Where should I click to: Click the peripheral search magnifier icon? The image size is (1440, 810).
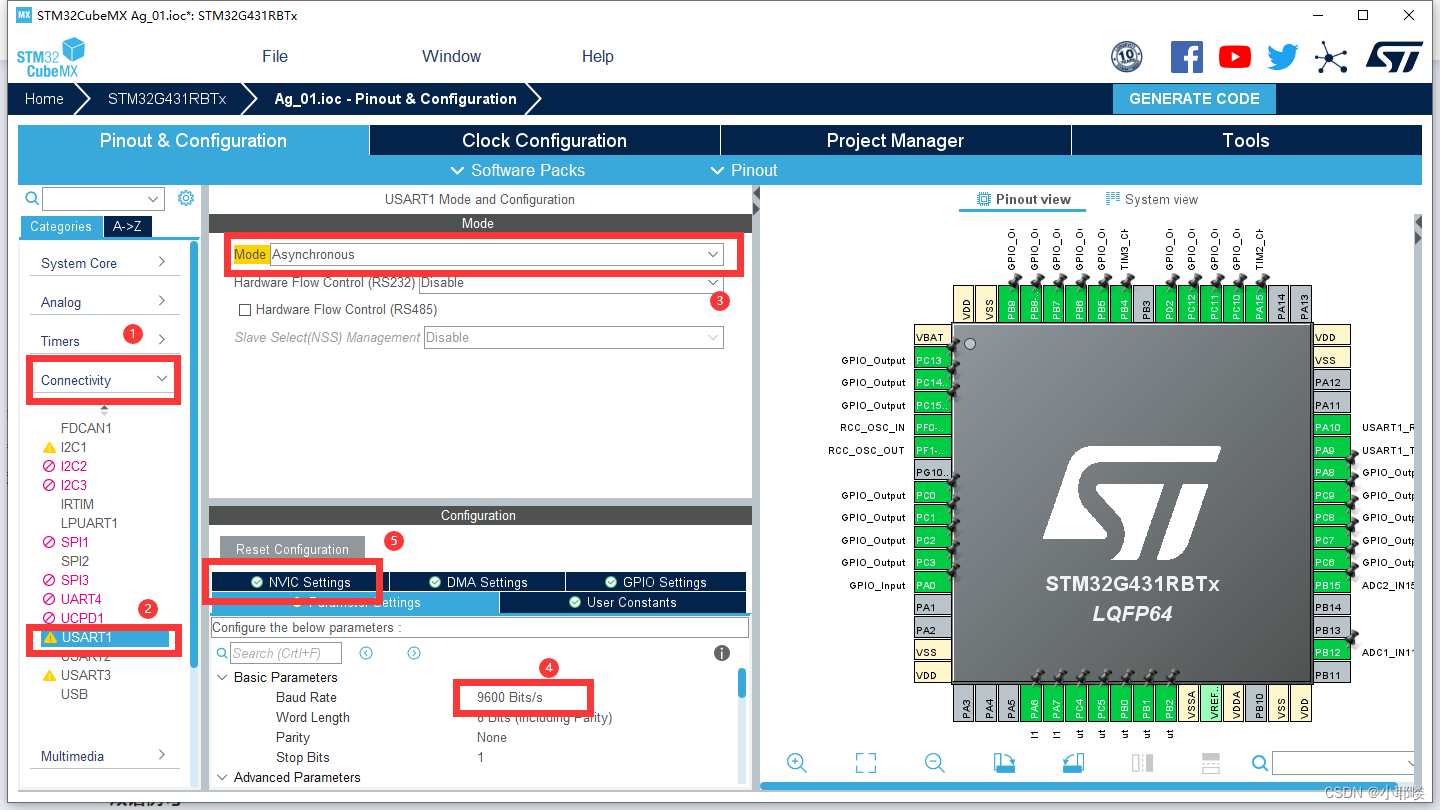coord(32,198)
